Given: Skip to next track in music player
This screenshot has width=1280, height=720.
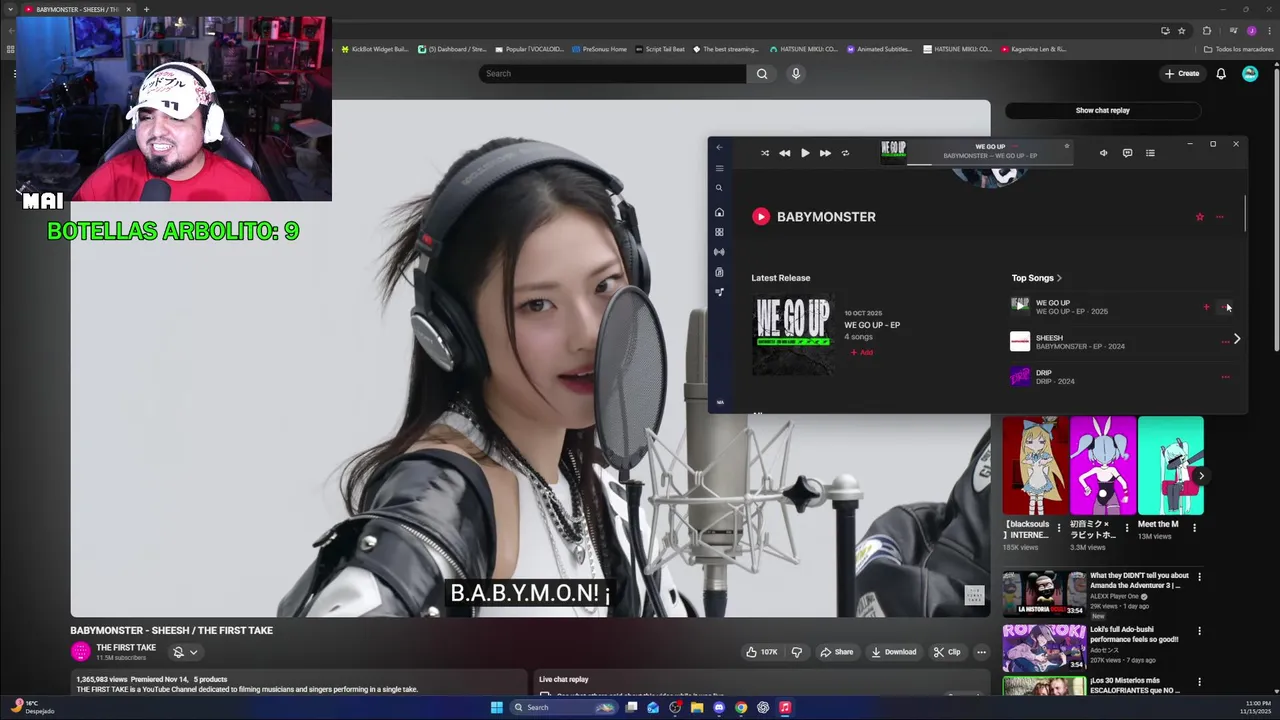Looking at the screenshot, I should (x=825, y=153).
